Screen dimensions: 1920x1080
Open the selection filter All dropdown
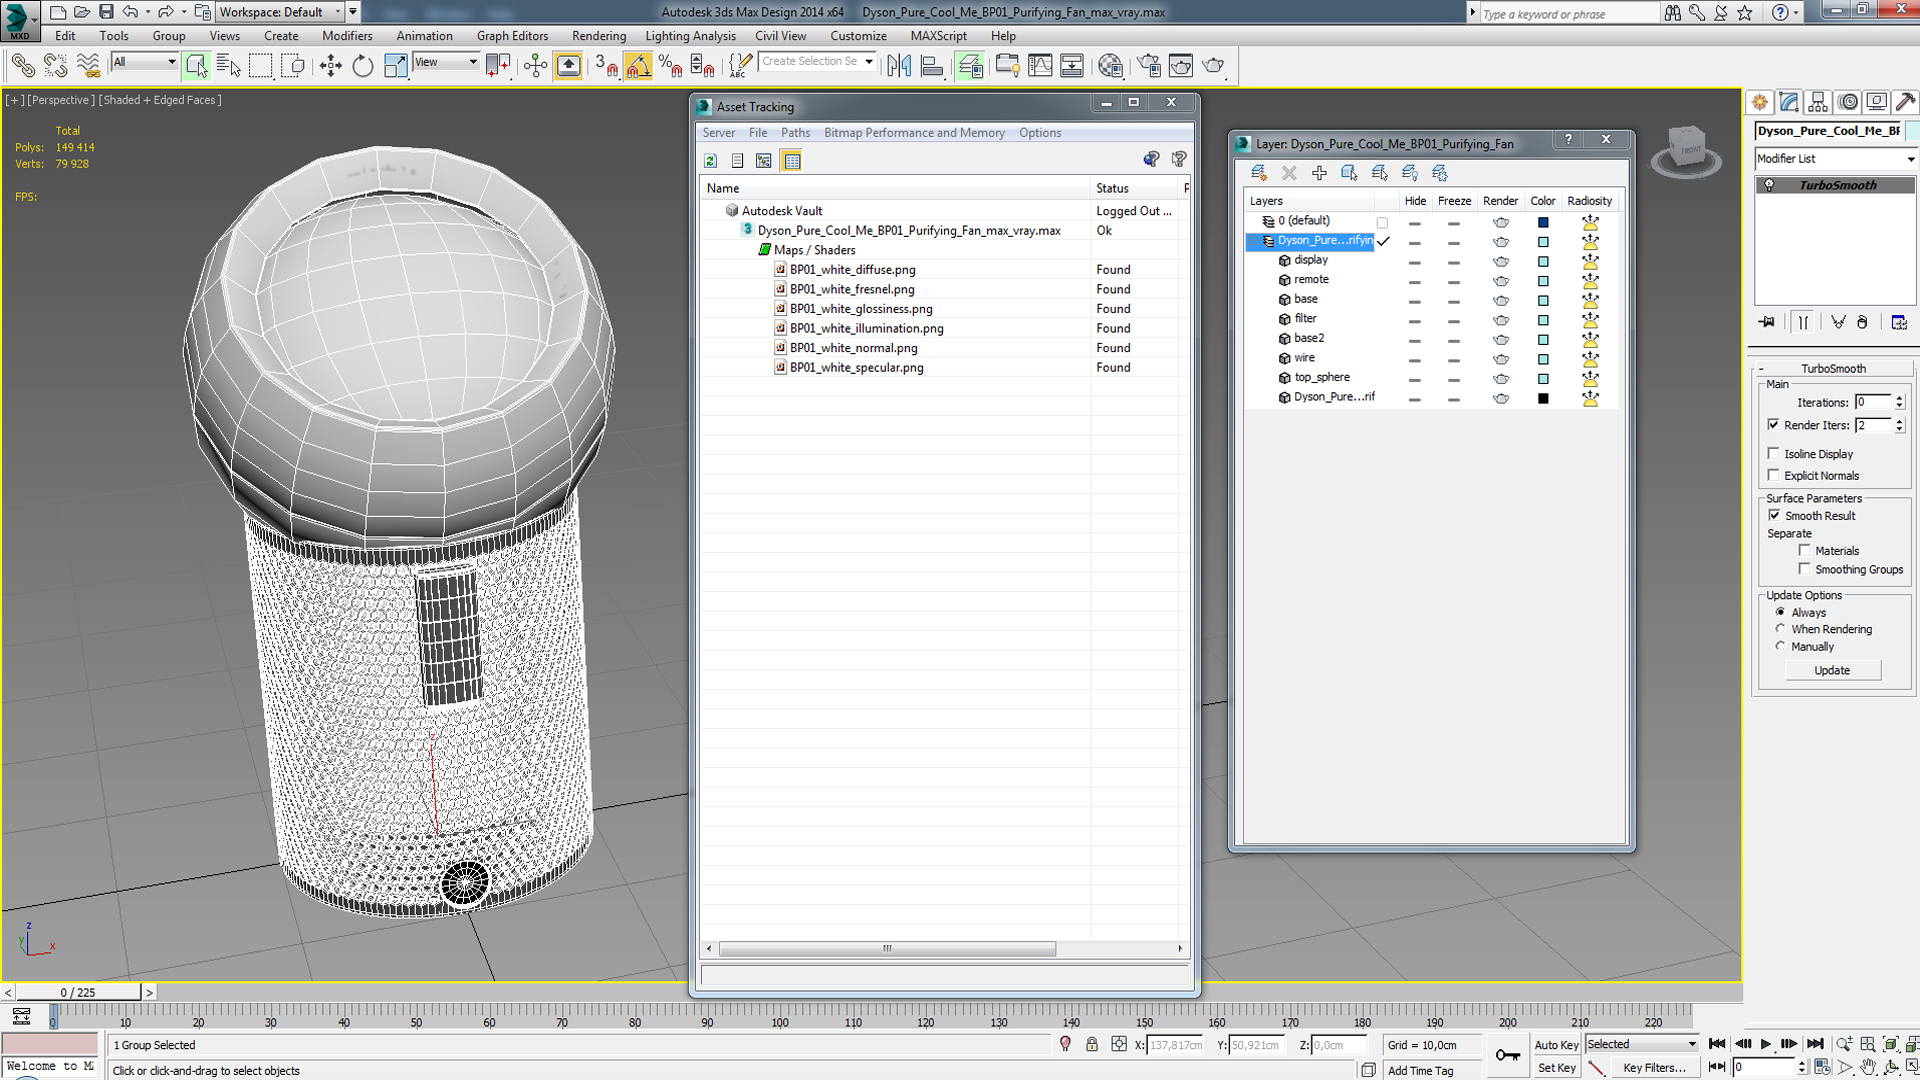[145, 62]
